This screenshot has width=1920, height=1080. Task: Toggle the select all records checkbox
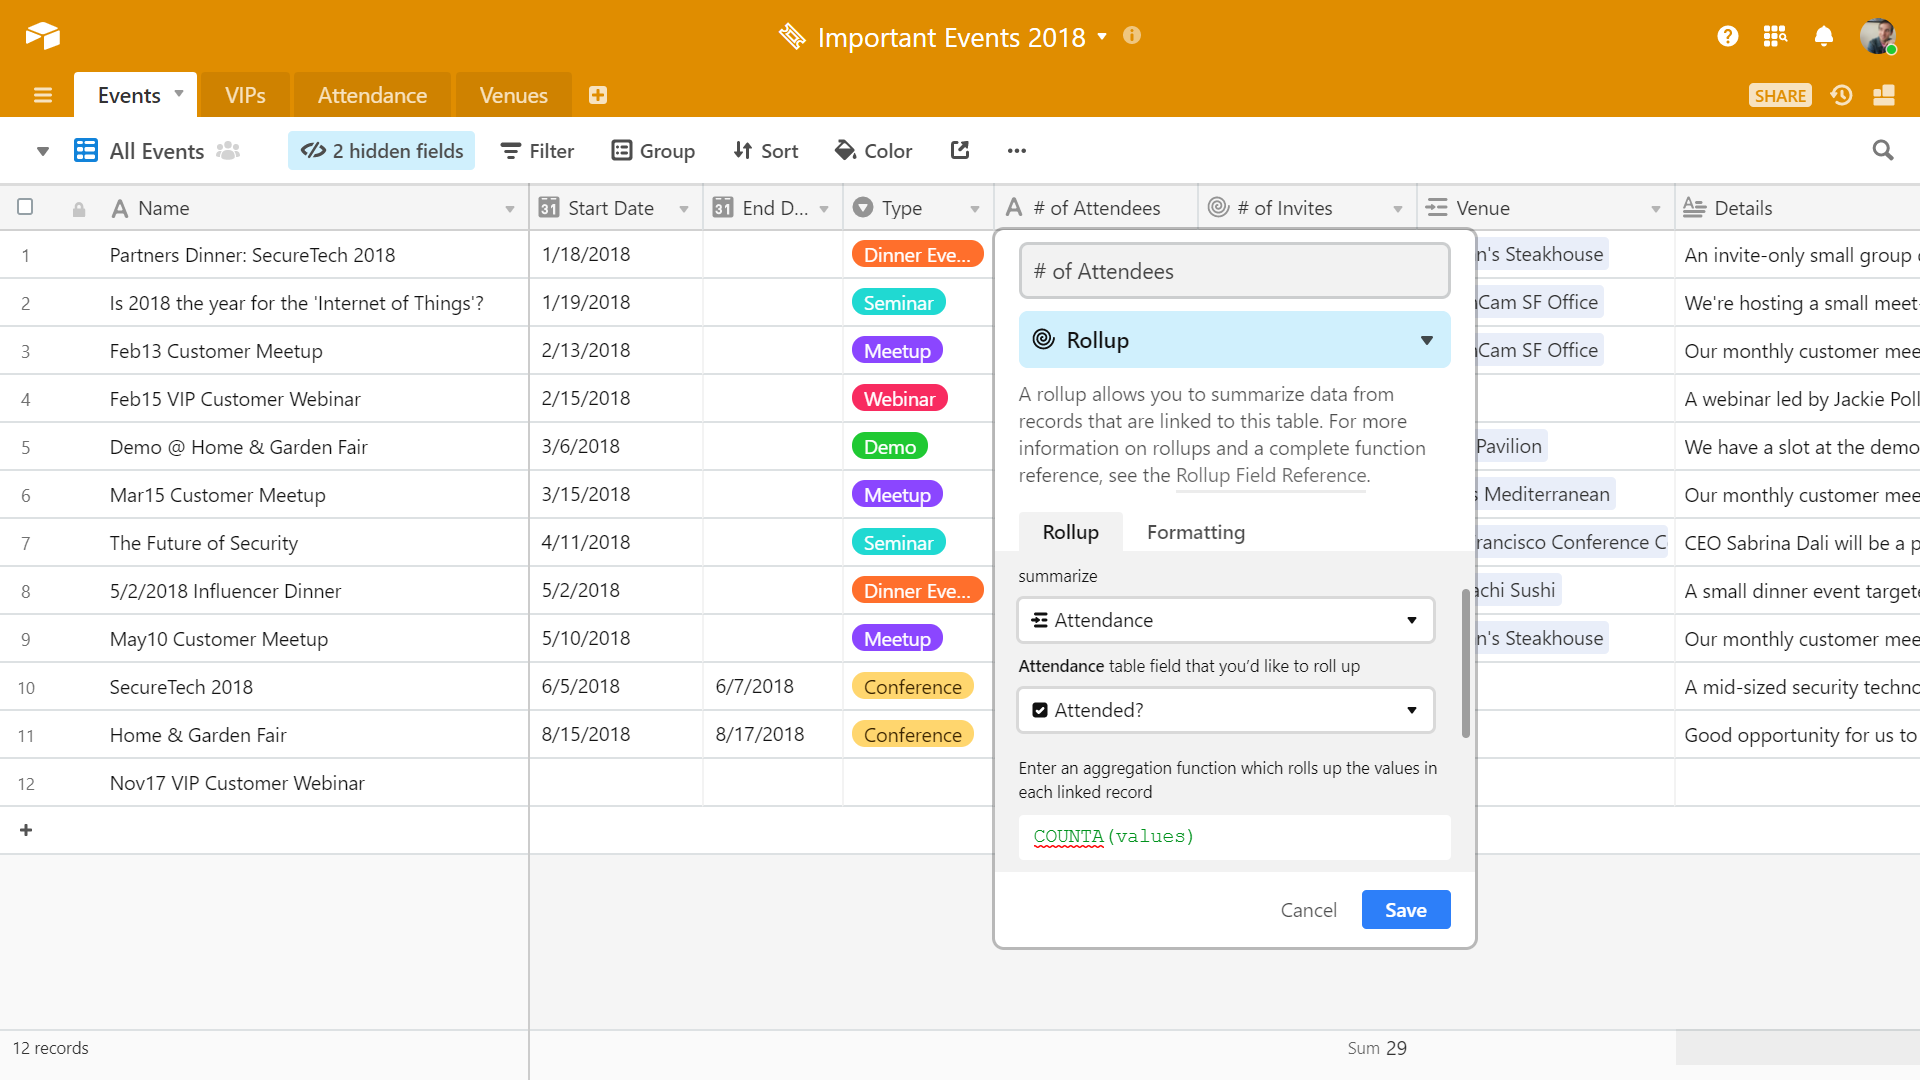[x=25, y=207]
